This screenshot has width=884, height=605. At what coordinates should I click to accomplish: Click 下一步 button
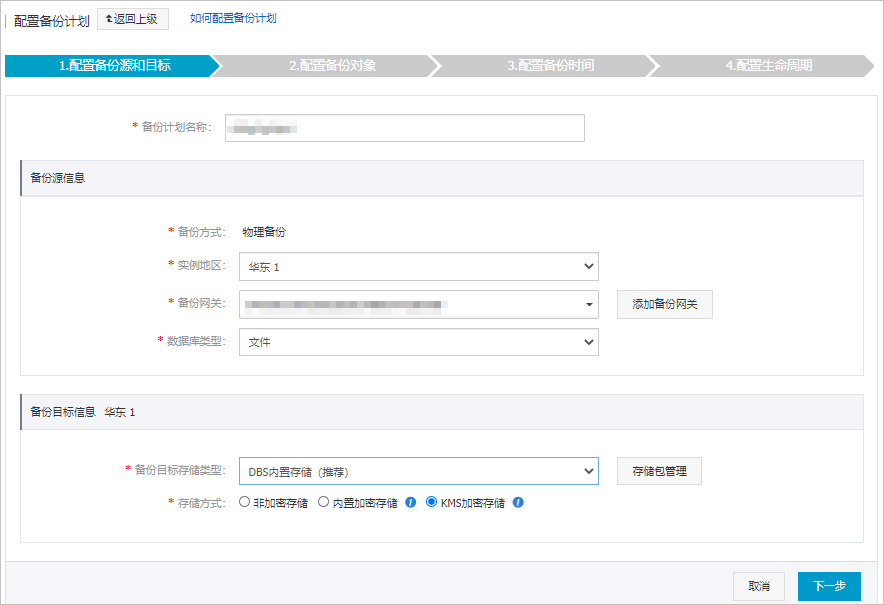(829, 586)
